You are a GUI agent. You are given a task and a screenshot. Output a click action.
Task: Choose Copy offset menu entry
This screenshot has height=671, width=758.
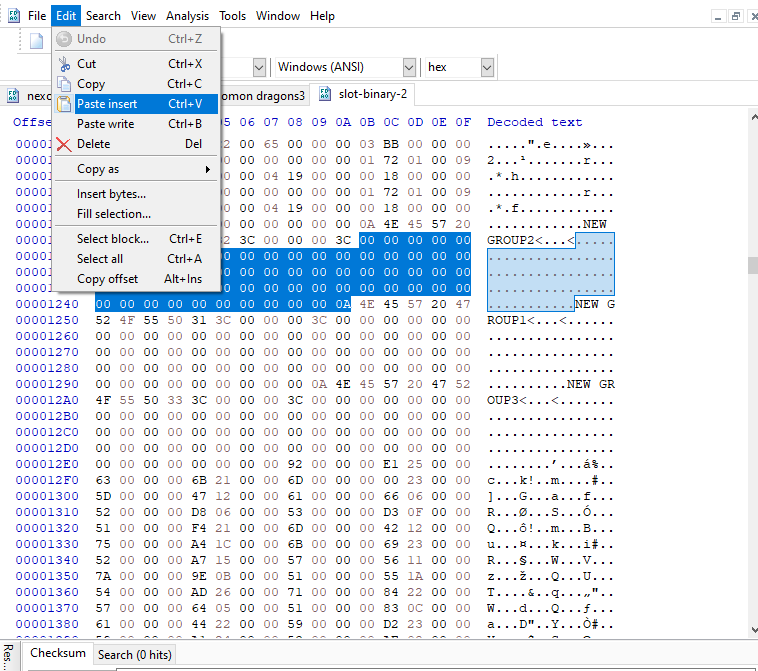coord(136,279)
